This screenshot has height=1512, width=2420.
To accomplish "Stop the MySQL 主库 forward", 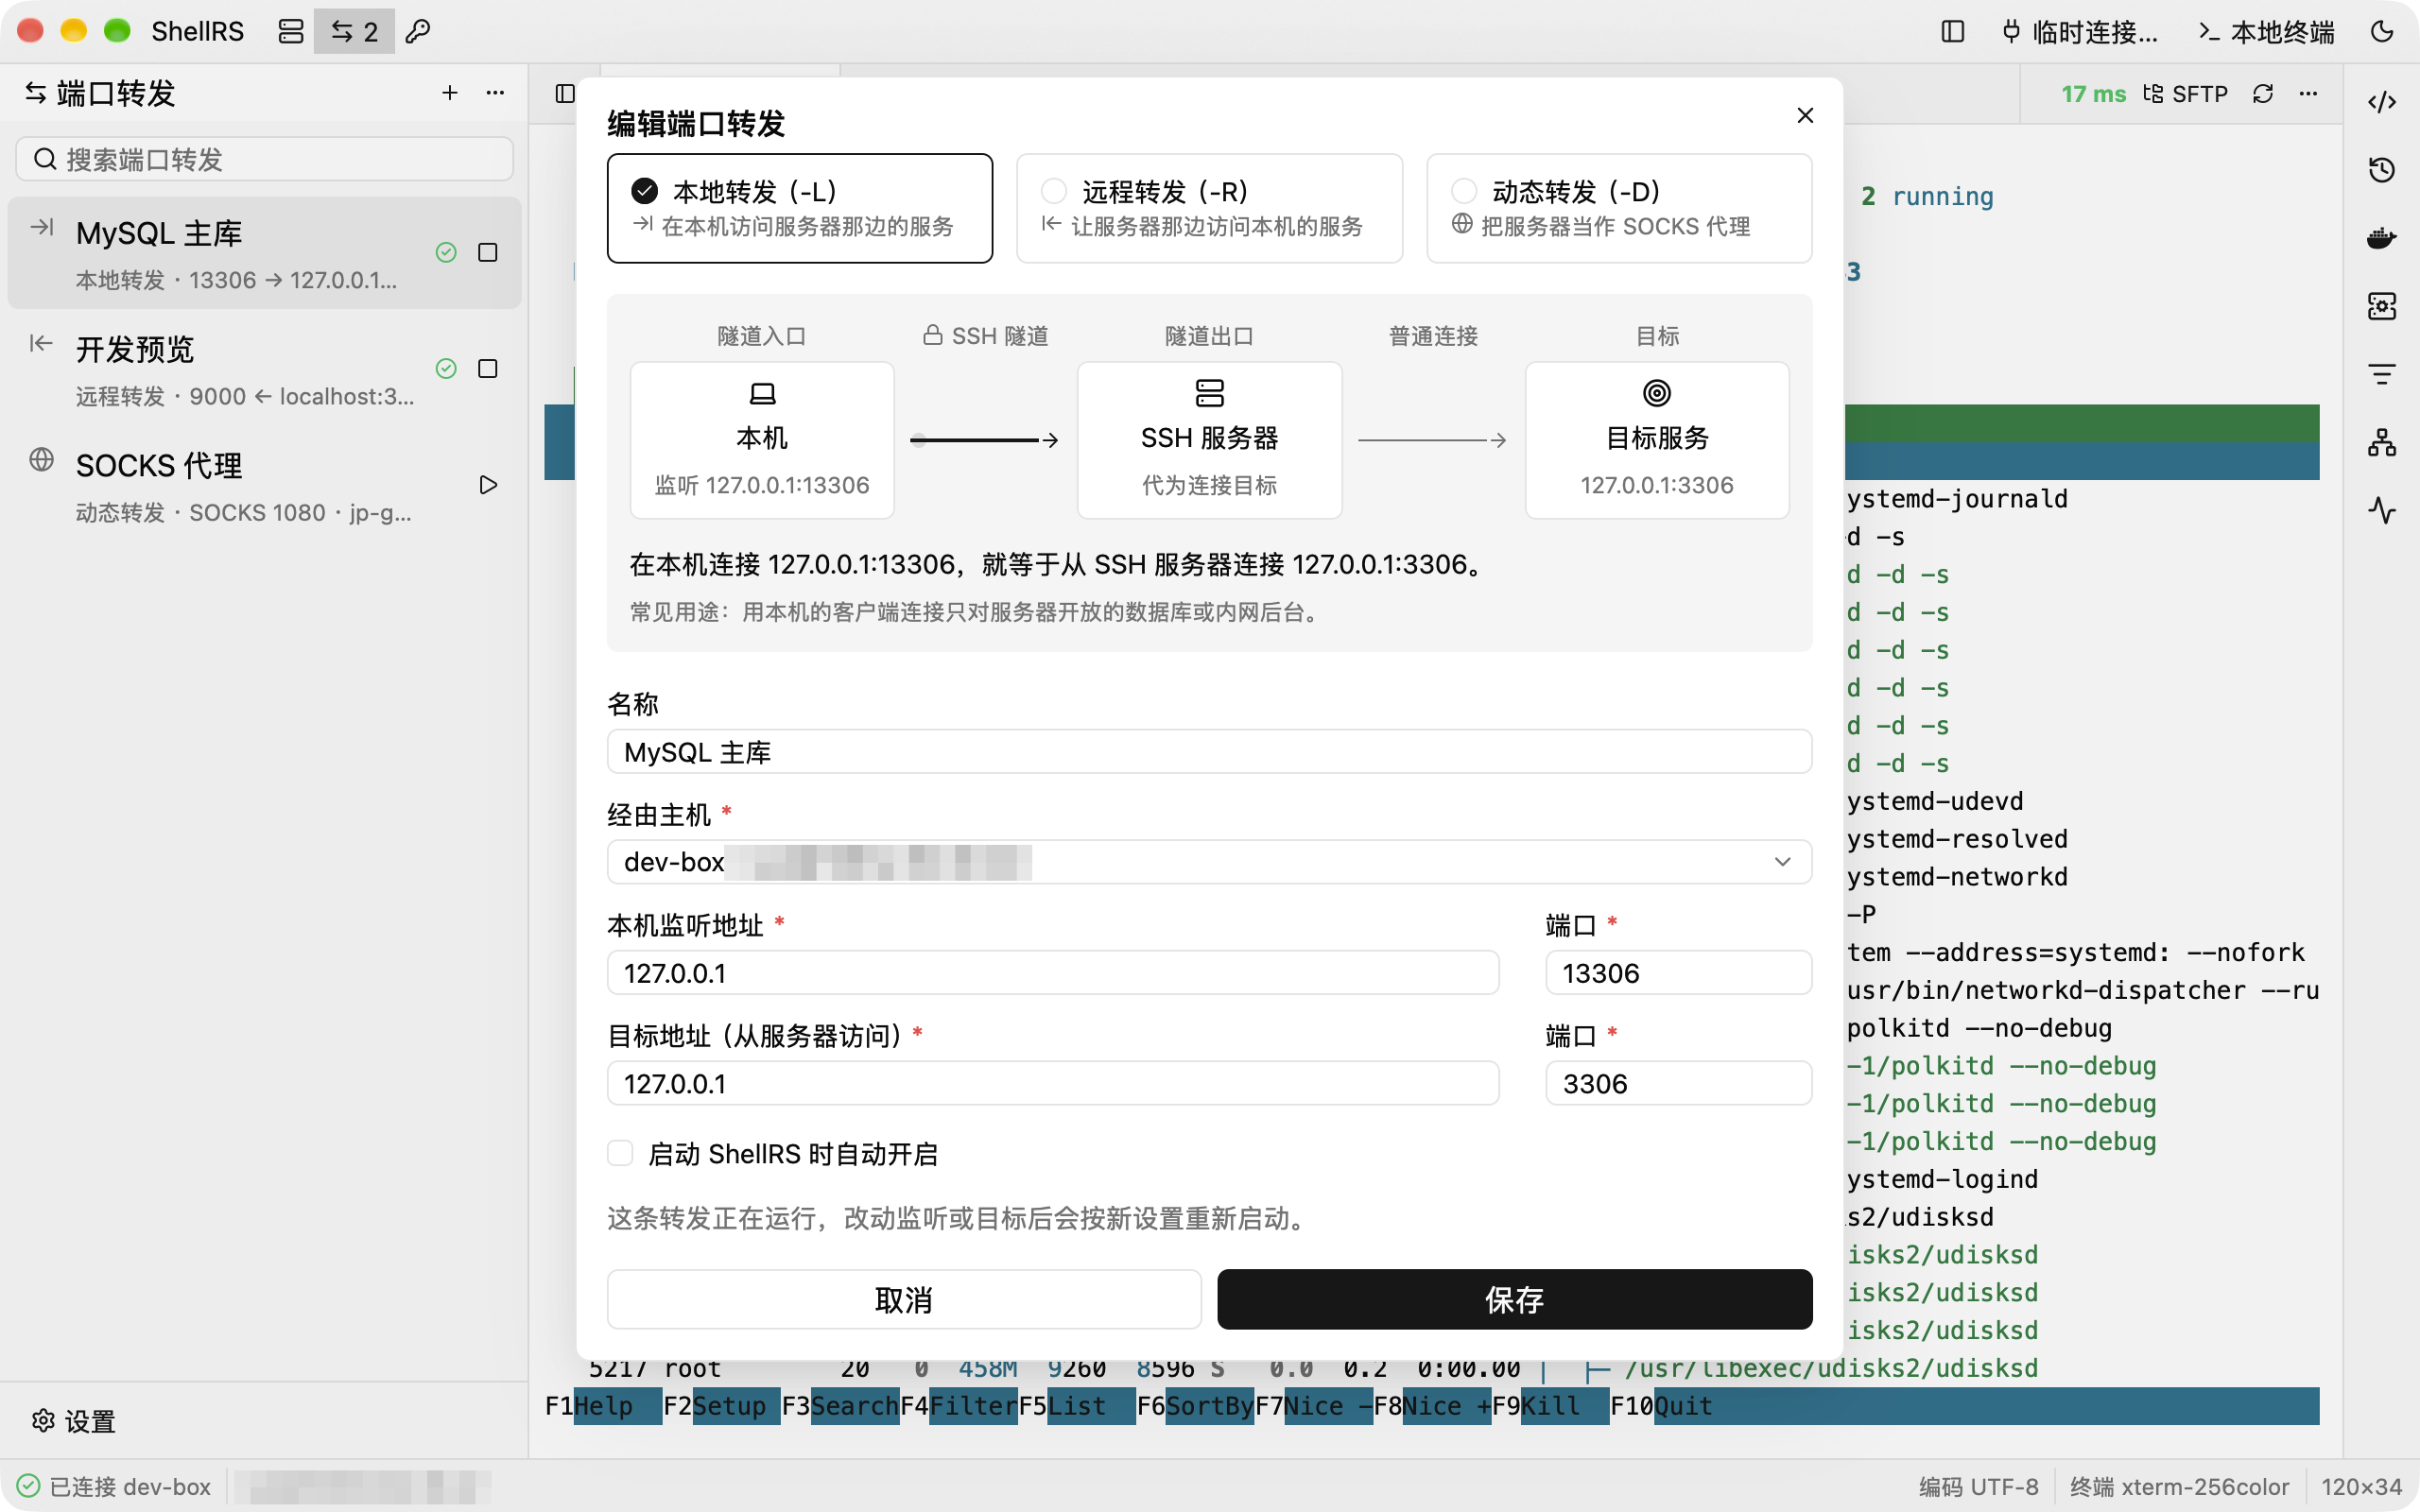I will tap(488, 253).
